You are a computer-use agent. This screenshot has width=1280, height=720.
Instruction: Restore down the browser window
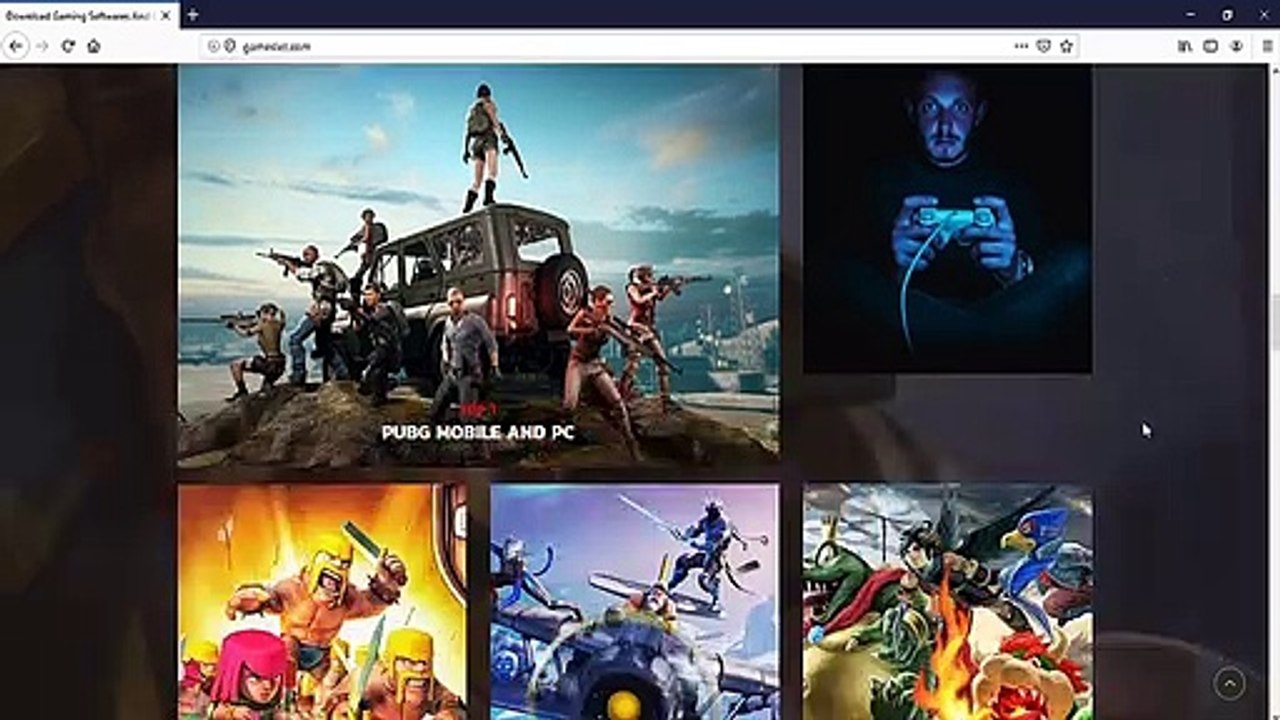click(1227, 15)
